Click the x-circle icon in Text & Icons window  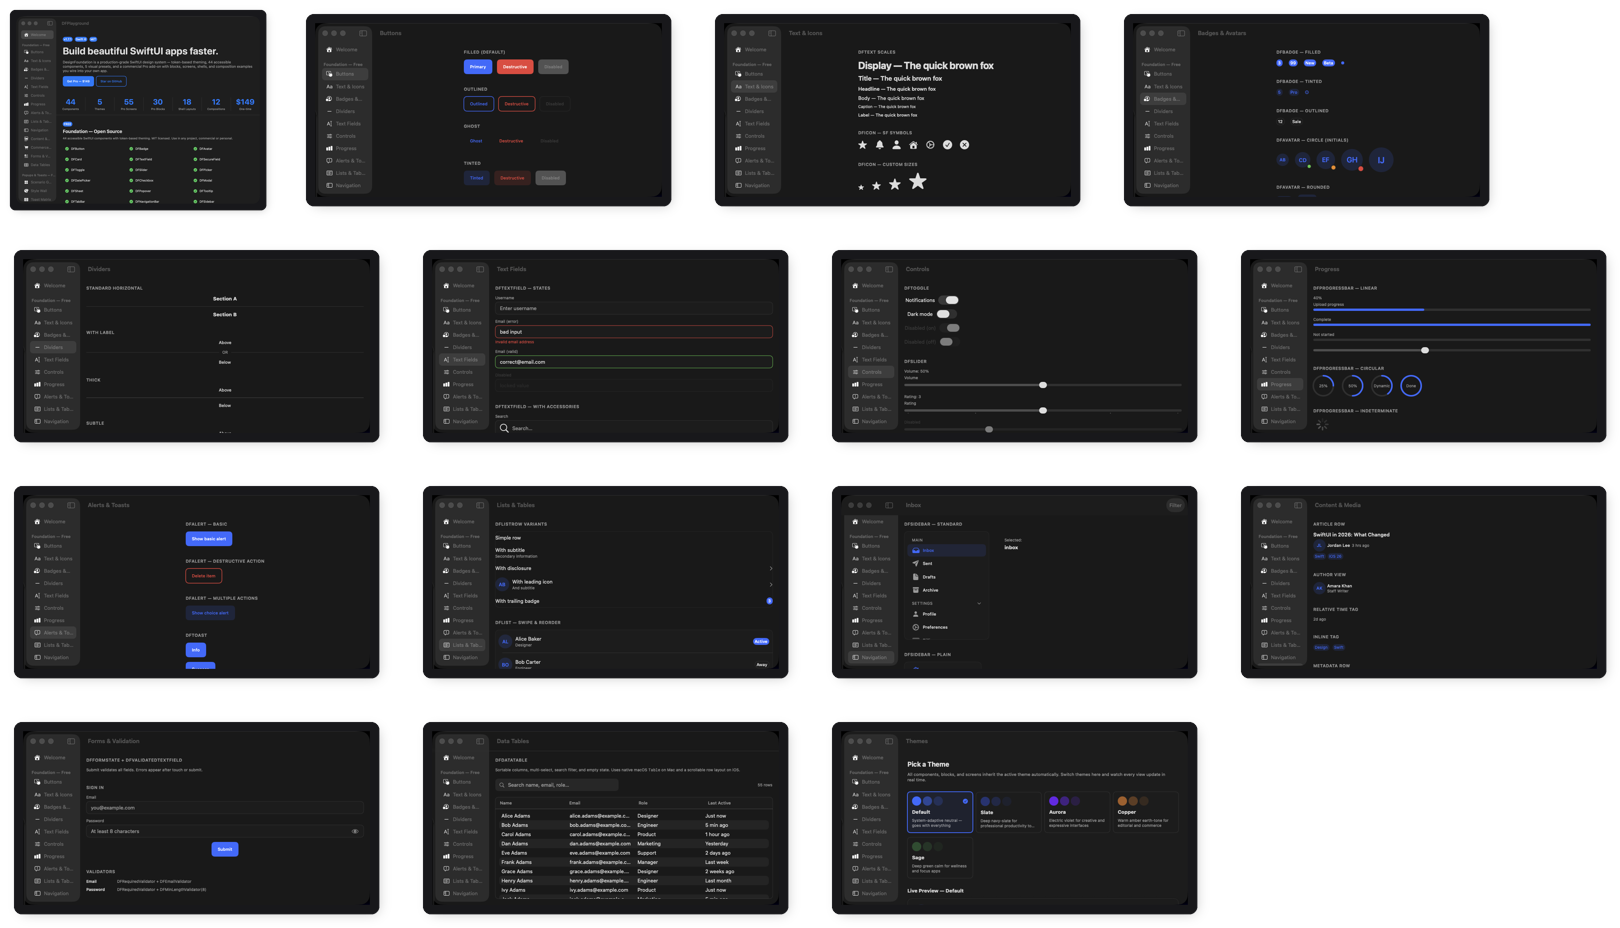pos(964,145)
